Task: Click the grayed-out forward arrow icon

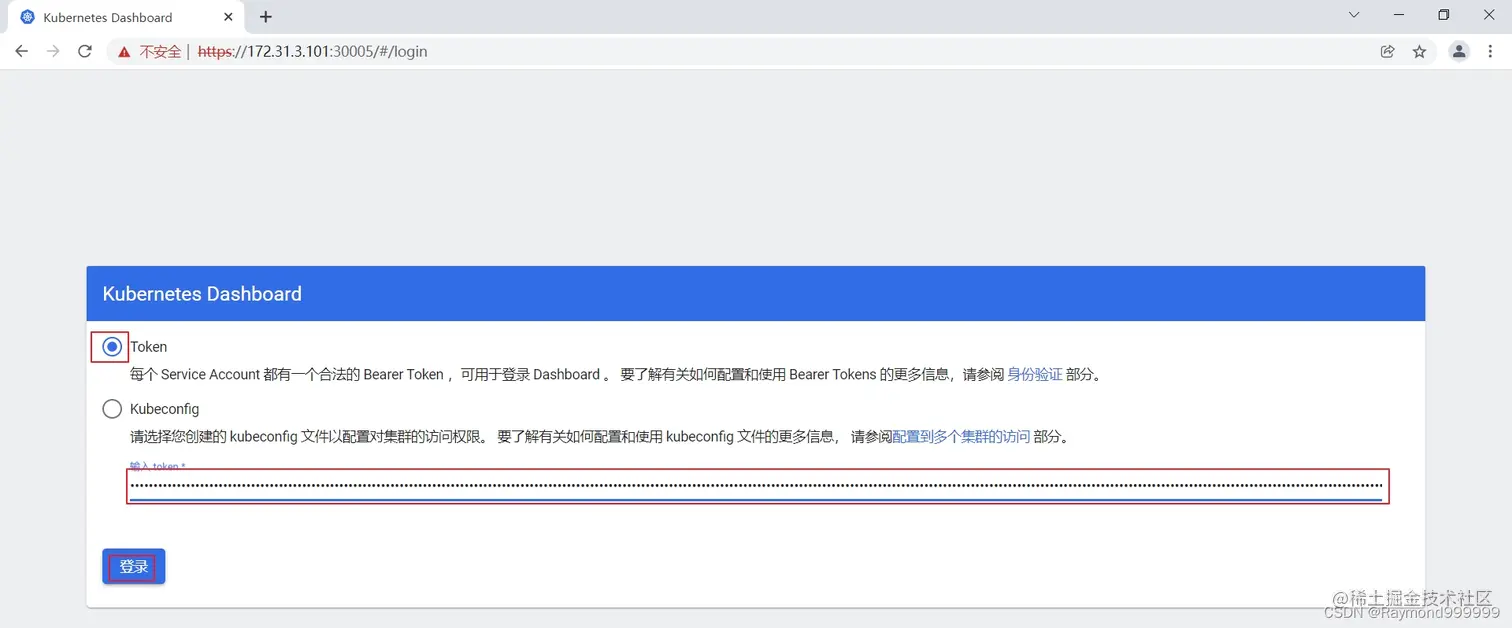Action: (x=53, y=51)
